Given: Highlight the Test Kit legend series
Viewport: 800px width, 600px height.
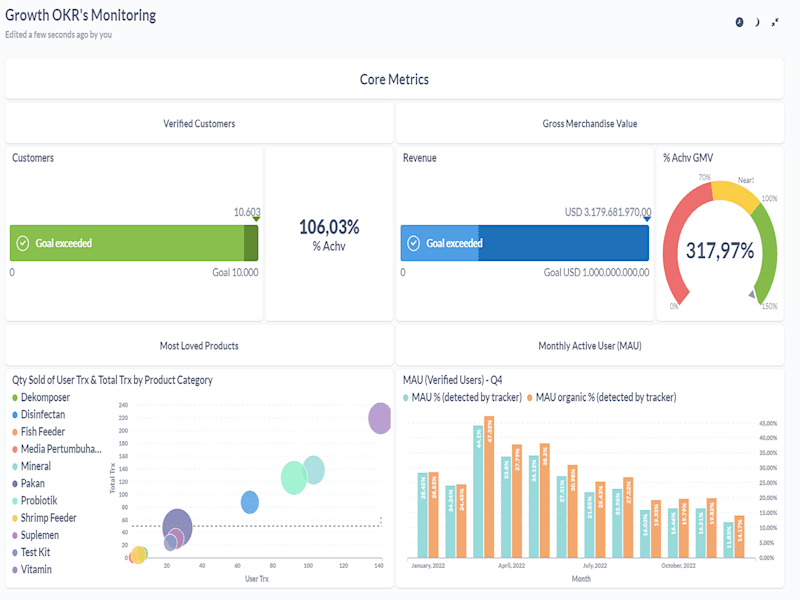Looking at the screenshot, I should pos(31,552).
